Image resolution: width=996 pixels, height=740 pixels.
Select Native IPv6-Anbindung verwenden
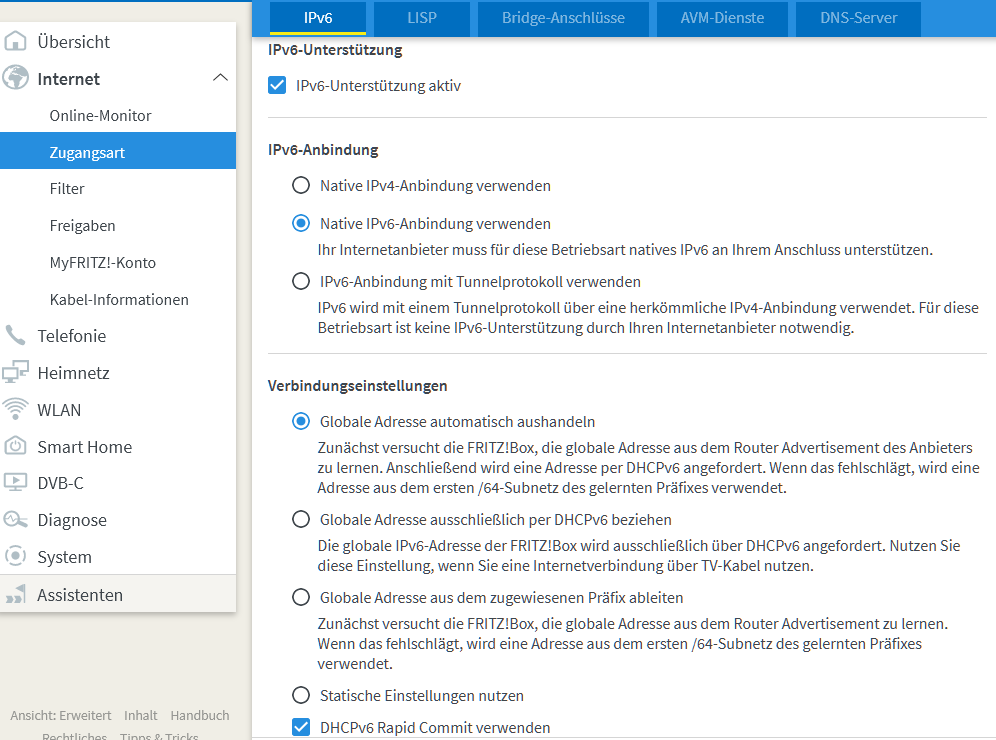coord(300,224)
